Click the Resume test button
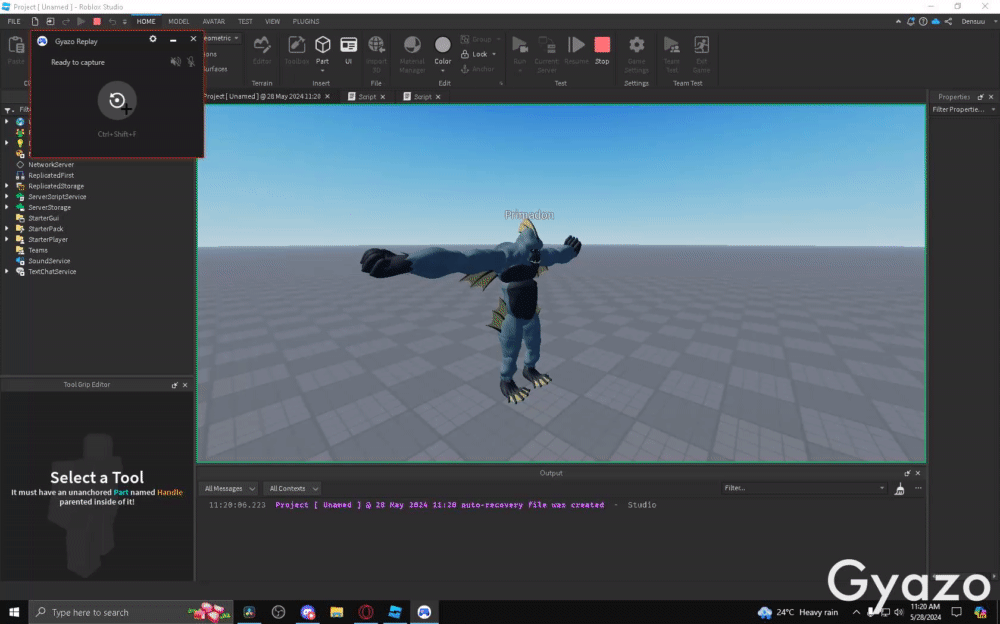 click(x=576, y=50)
